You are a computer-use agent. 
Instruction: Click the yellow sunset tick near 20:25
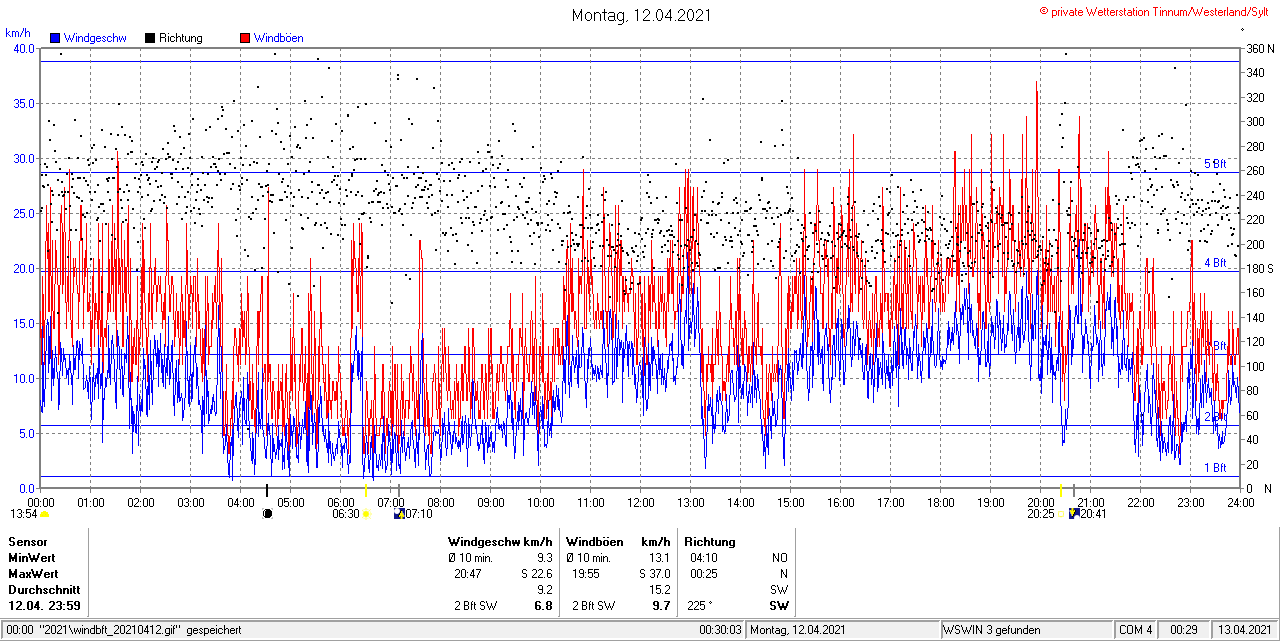click(x=1060, y=491)
